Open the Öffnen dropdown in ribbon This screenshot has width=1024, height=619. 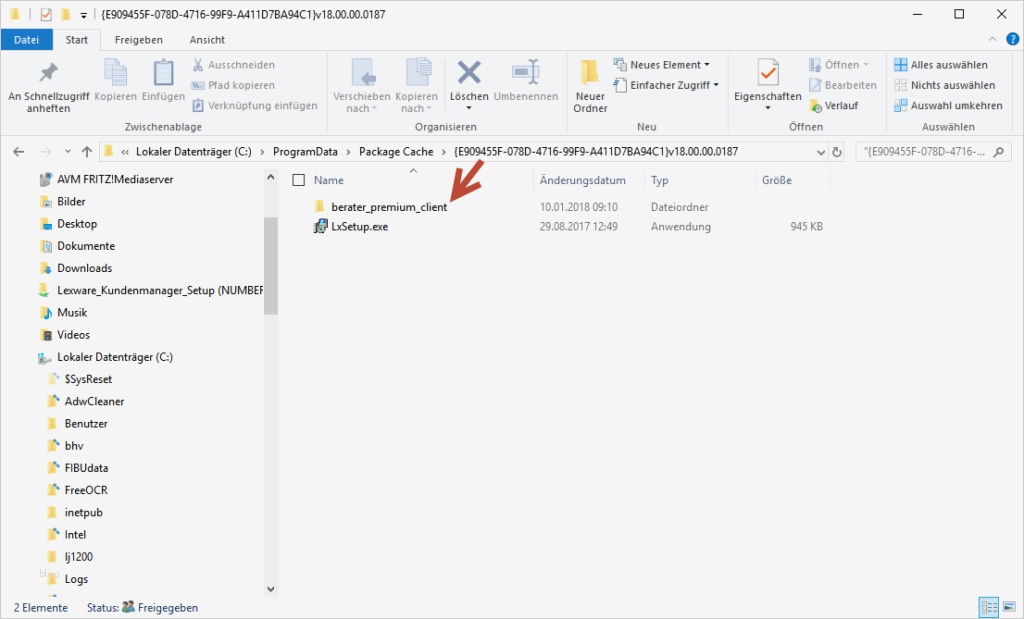[839, 65]
